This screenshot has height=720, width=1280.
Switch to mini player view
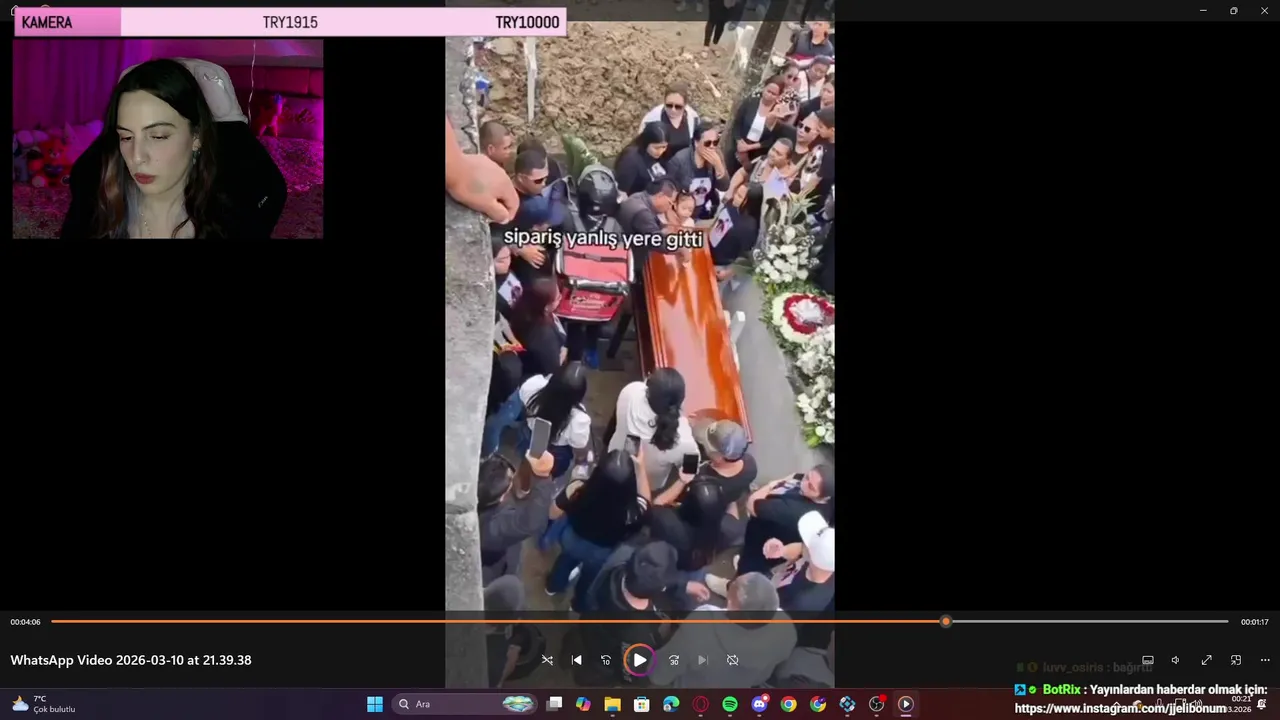pos(1236,660)
